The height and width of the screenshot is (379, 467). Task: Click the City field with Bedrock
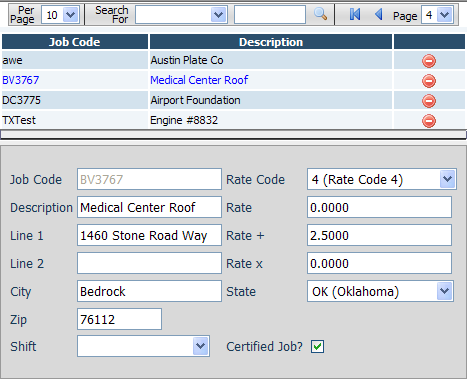pyautogui.click(x=149, y=291)
